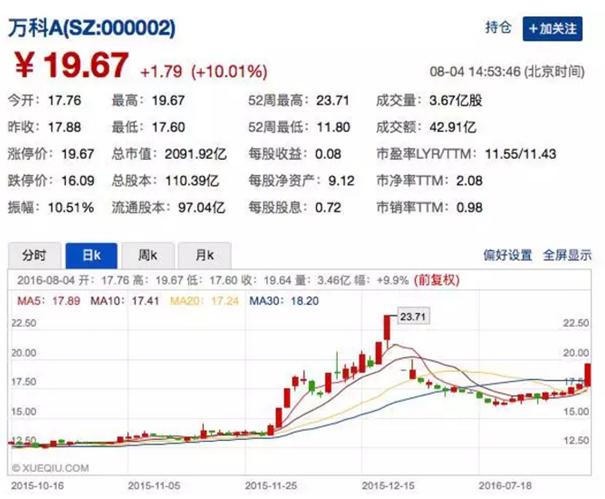
Task: Switch to the 周k weekly tab
Action: click(x=148, y=255)
